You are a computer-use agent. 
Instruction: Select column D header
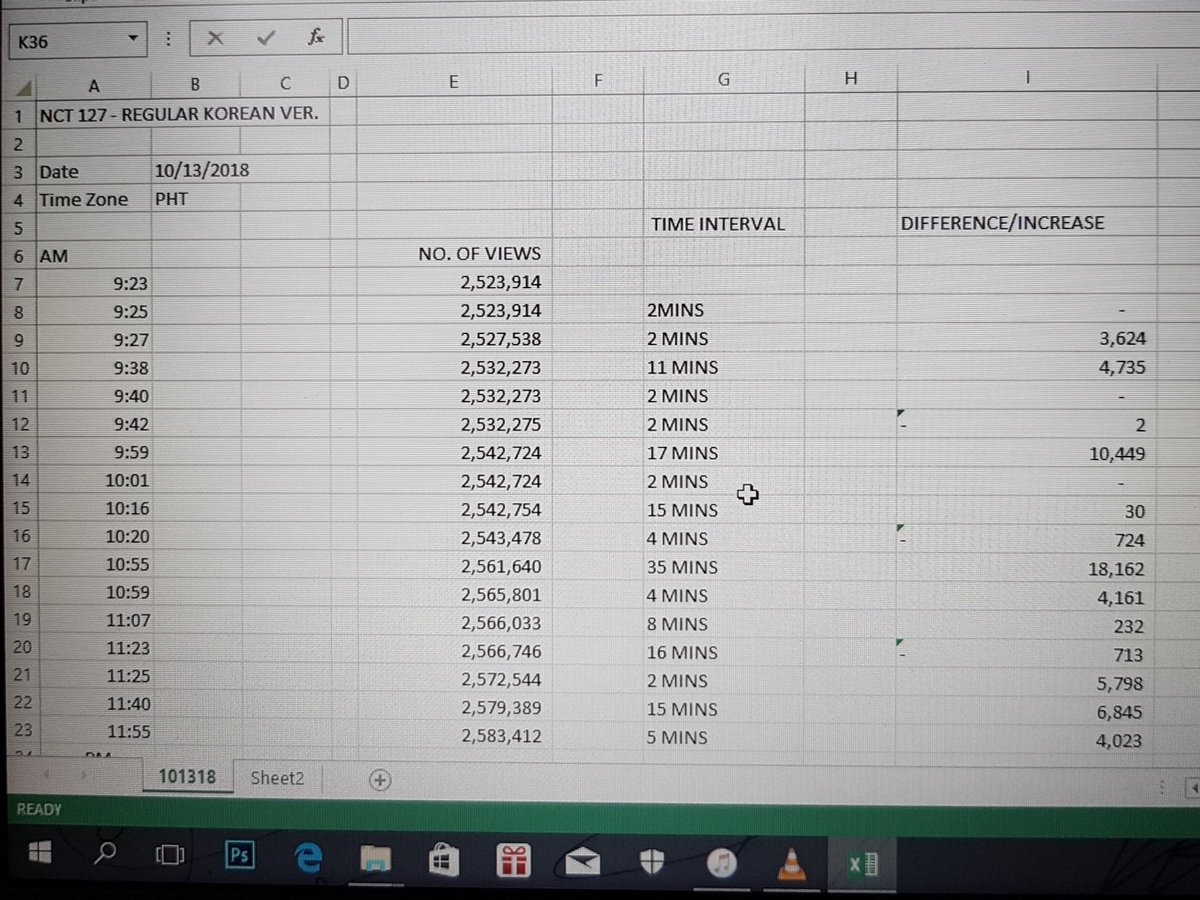343,83
